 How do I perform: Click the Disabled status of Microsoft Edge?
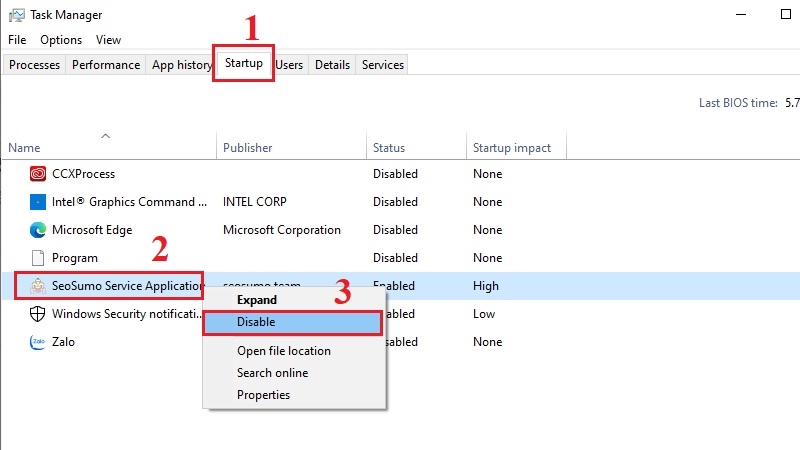[x=395, y=230]
